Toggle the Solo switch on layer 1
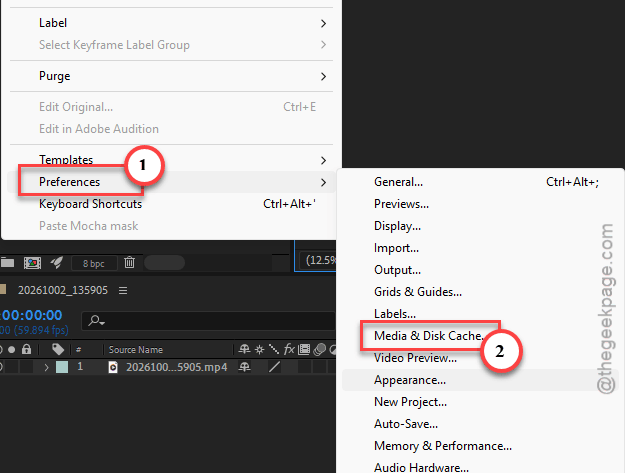 [x=12, y=367]
